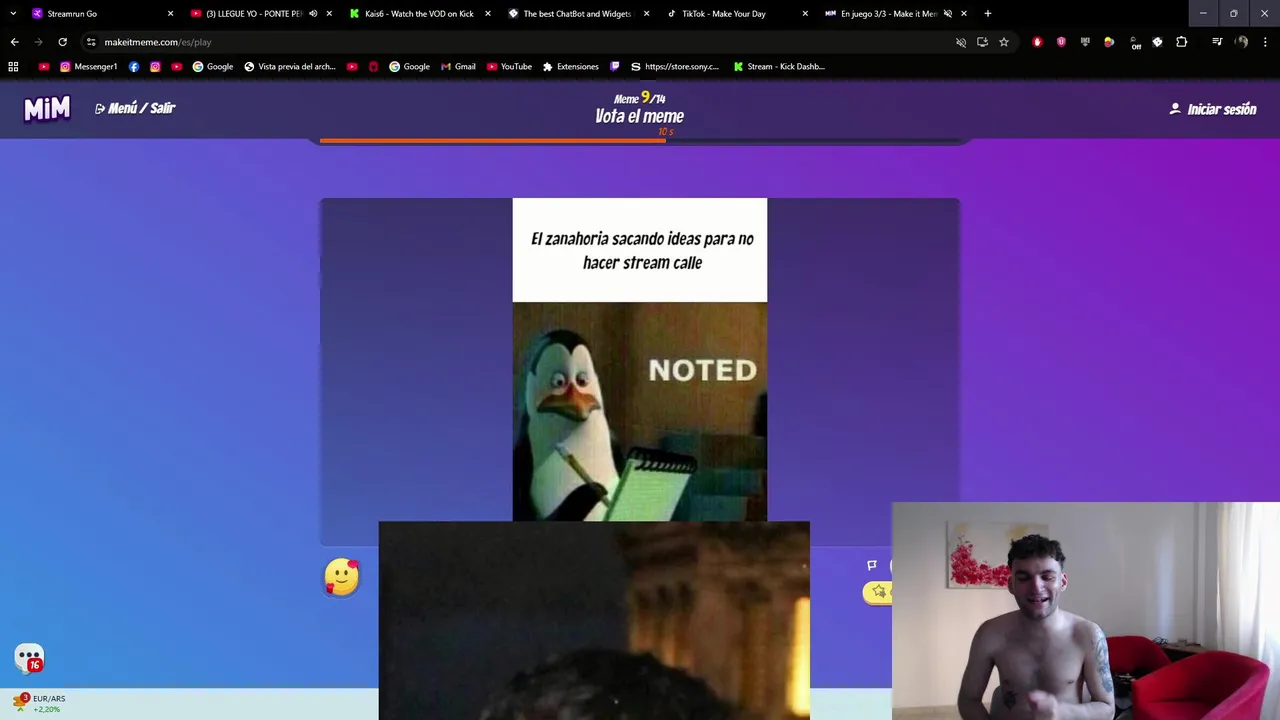Viewport: 1280px width, 720px height.
Task: Open the EUR/ARS taskbar widget
Action: coord(40,703)
